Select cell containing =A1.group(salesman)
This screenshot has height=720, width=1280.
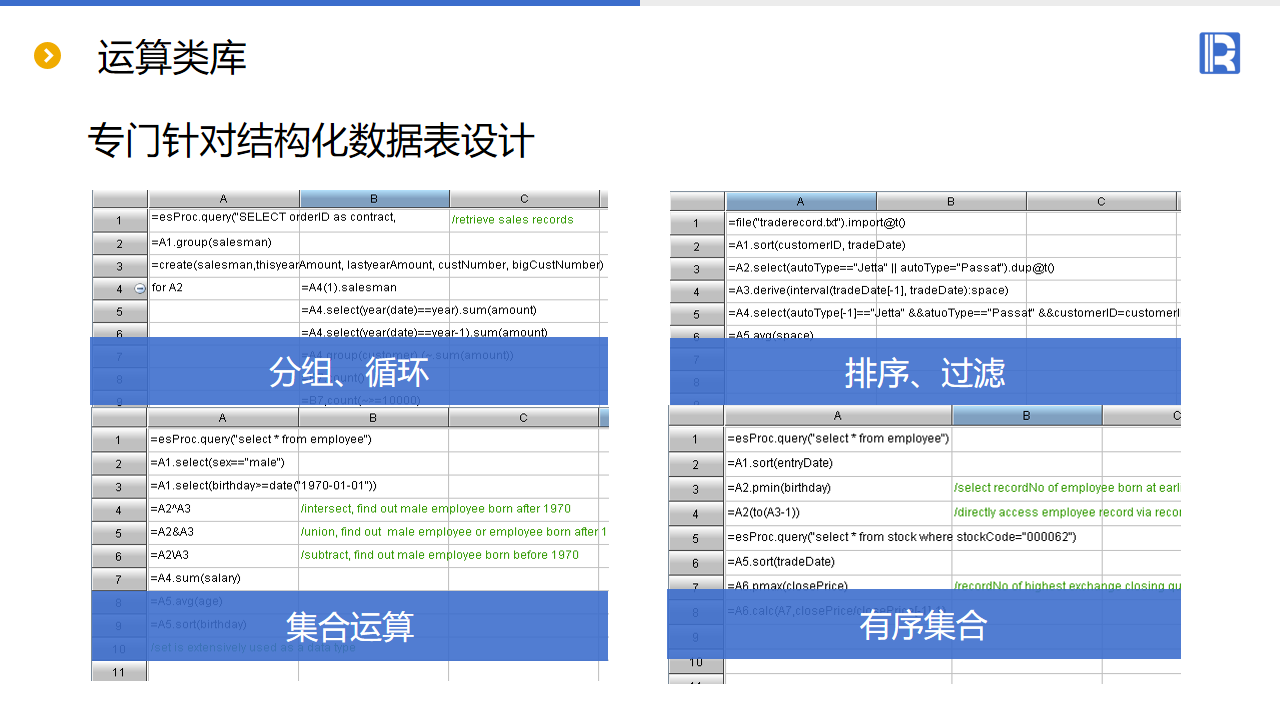(223, 242)
